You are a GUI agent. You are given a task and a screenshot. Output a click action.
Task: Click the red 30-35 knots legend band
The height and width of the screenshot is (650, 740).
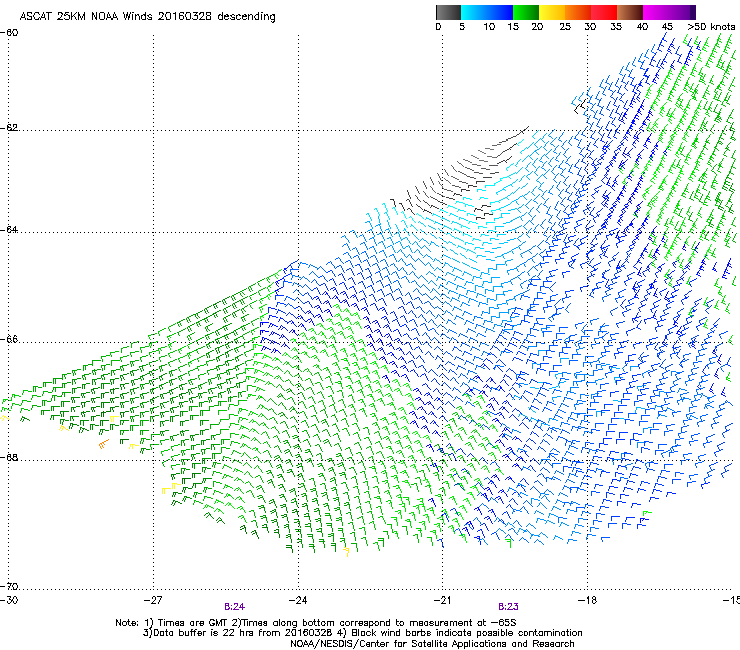click(x=604, y=12)
